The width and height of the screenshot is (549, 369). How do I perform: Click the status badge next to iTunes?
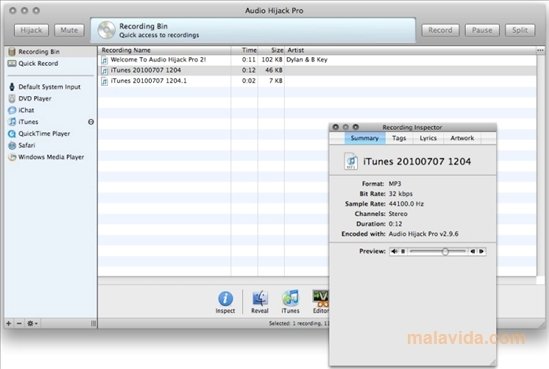coord(91,122)
